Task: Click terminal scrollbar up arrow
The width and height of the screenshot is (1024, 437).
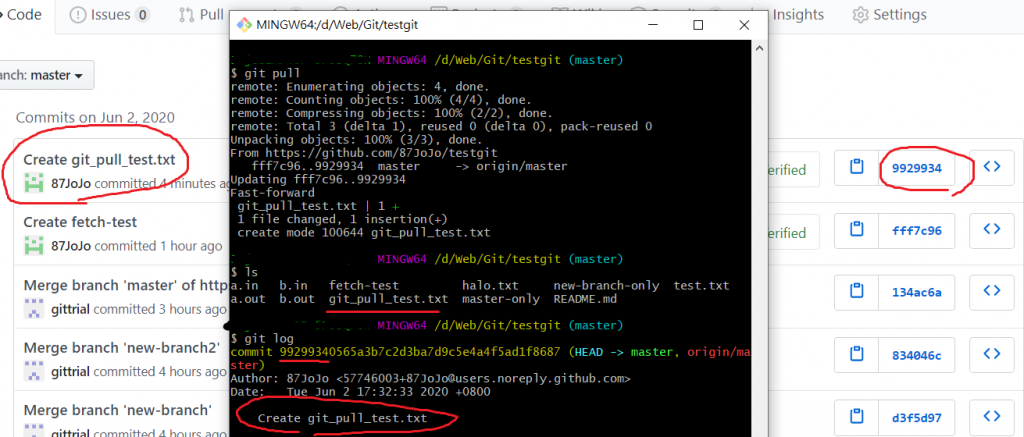Action: tap(758, 49)
